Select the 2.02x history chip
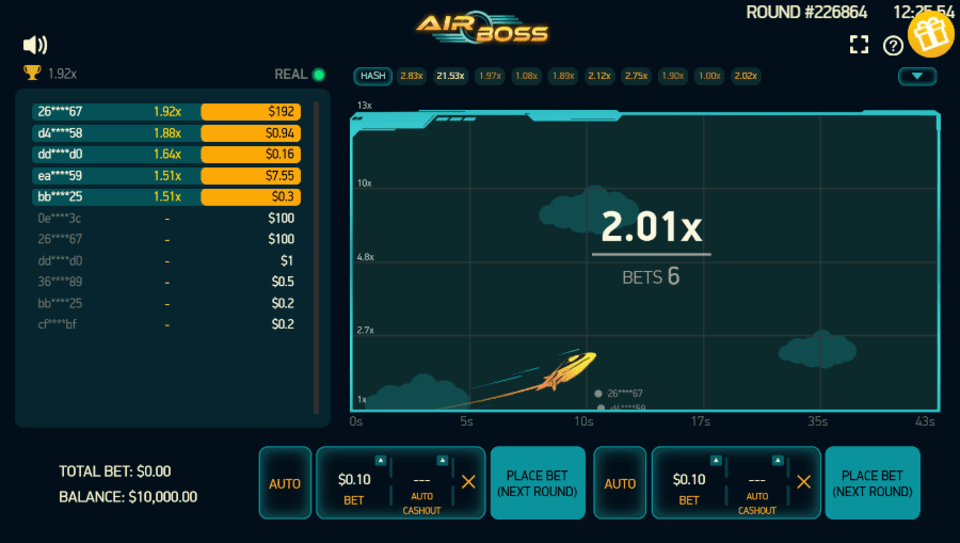Viewport: 960px width, 543px height. [x=746, y=76]
